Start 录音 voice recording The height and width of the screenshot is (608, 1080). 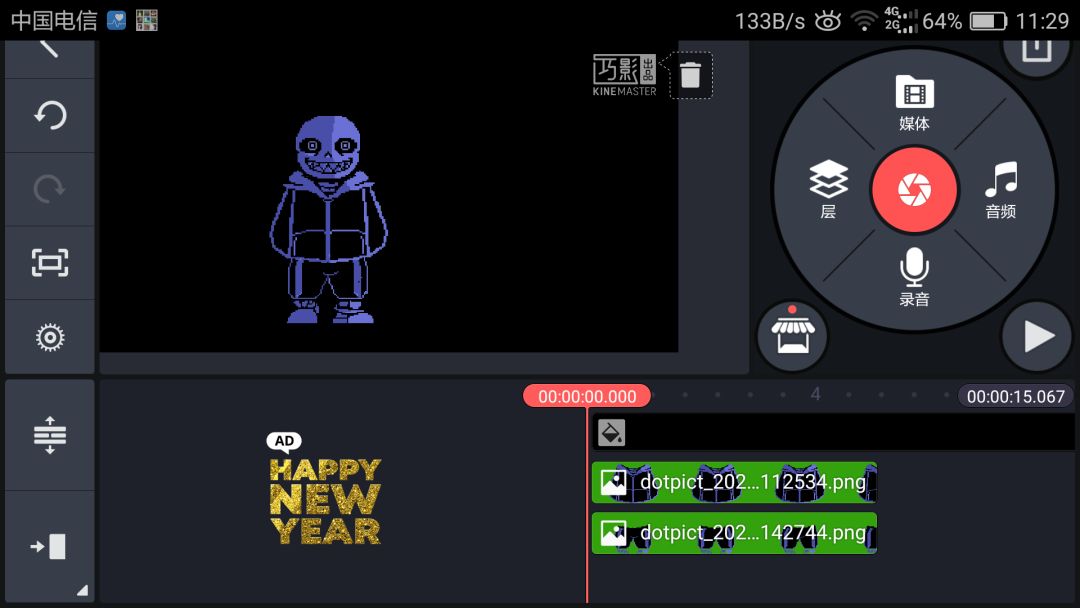click(914, 276)
